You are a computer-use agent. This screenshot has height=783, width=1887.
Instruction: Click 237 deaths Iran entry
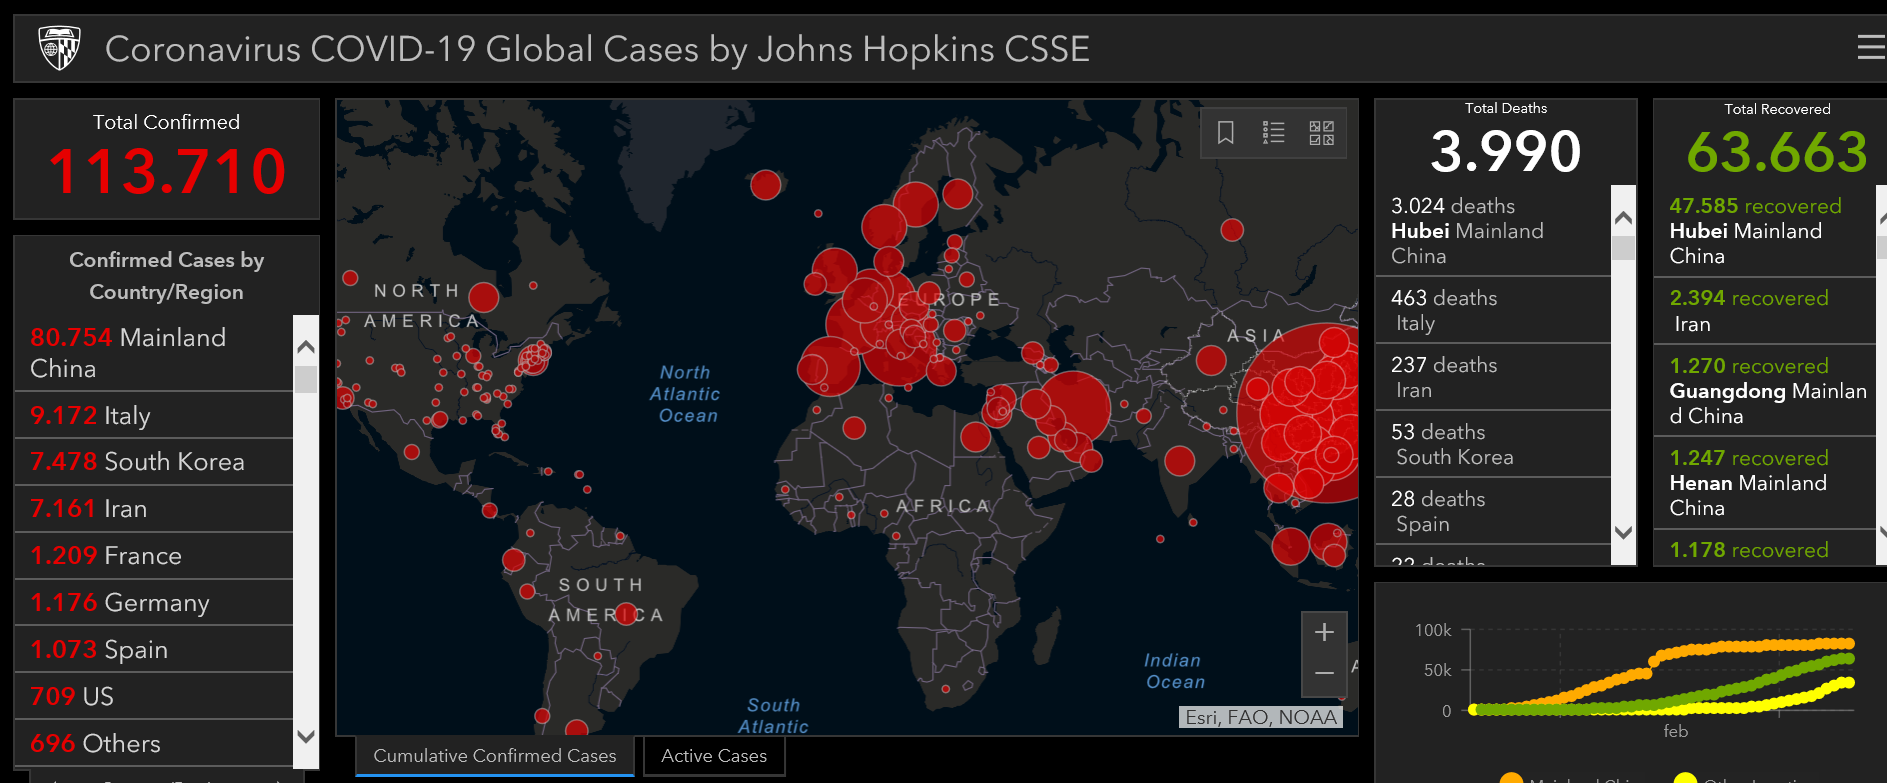pos(1493,378)
